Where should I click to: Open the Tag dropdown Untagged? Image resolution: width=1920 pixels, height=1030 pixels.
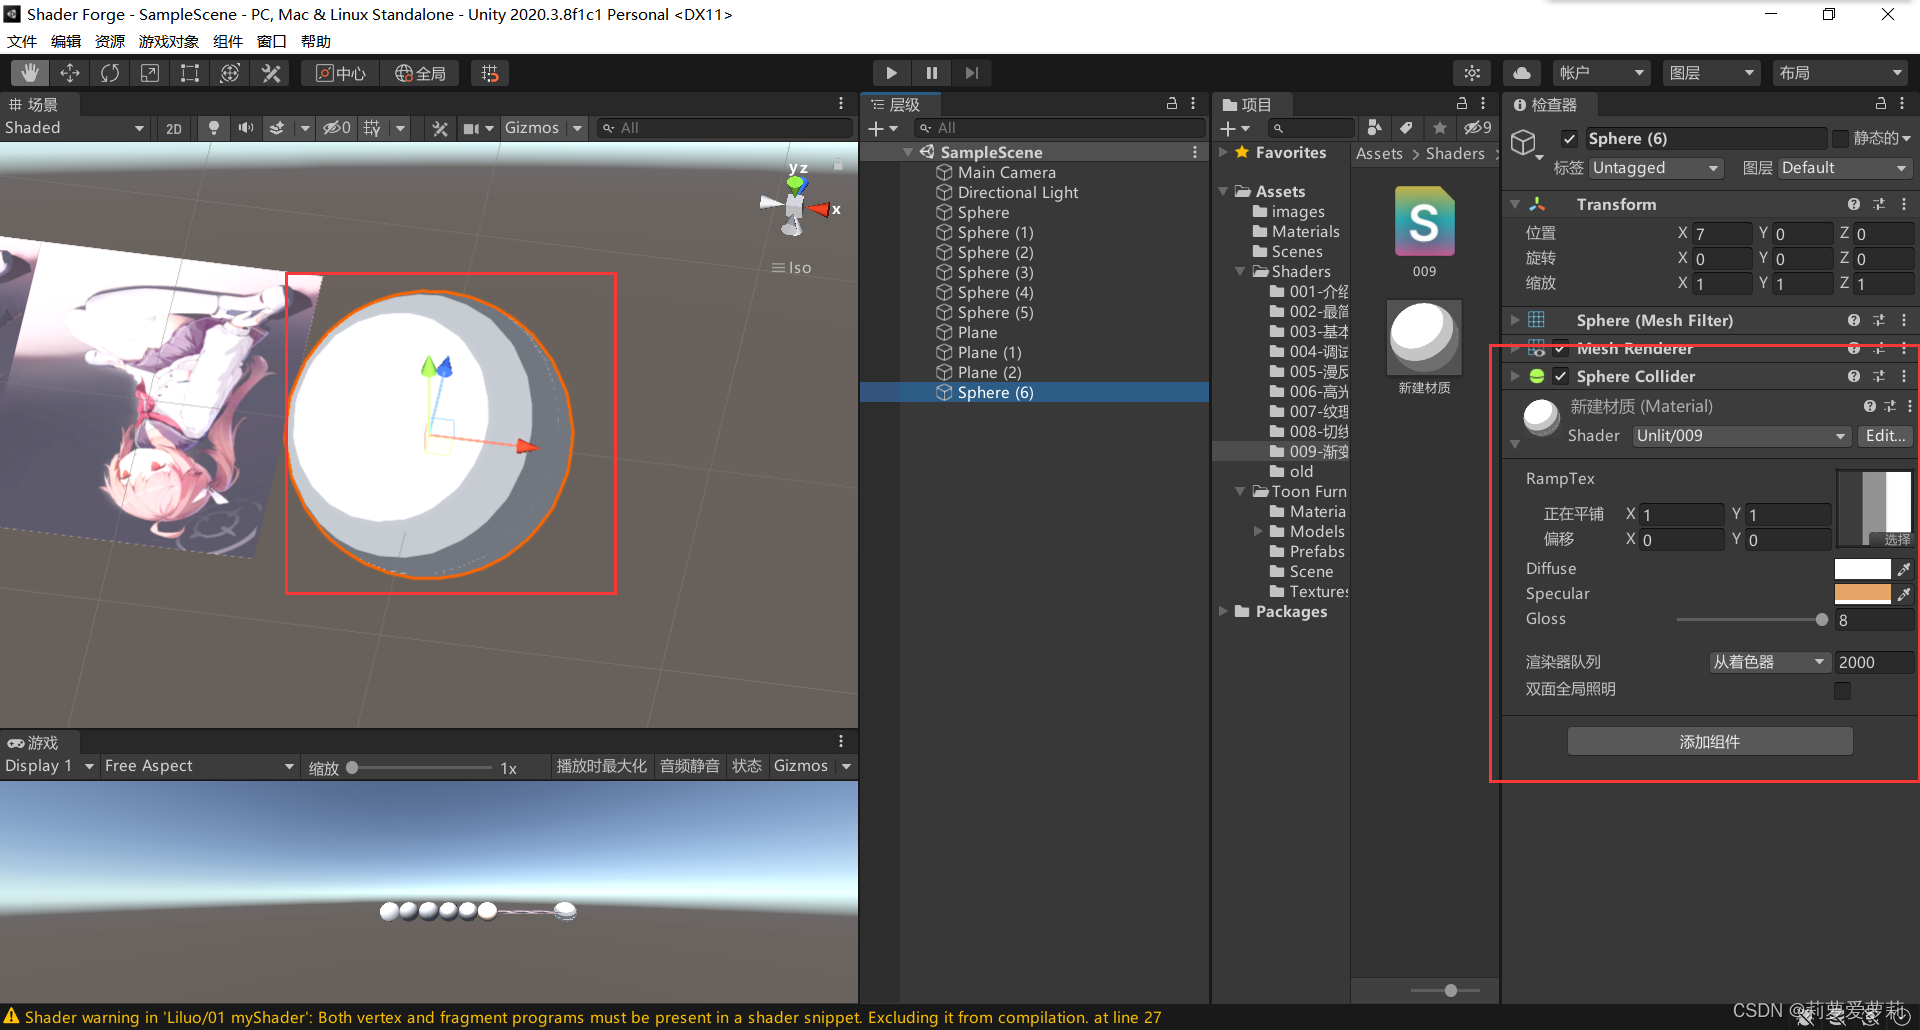1656,168
